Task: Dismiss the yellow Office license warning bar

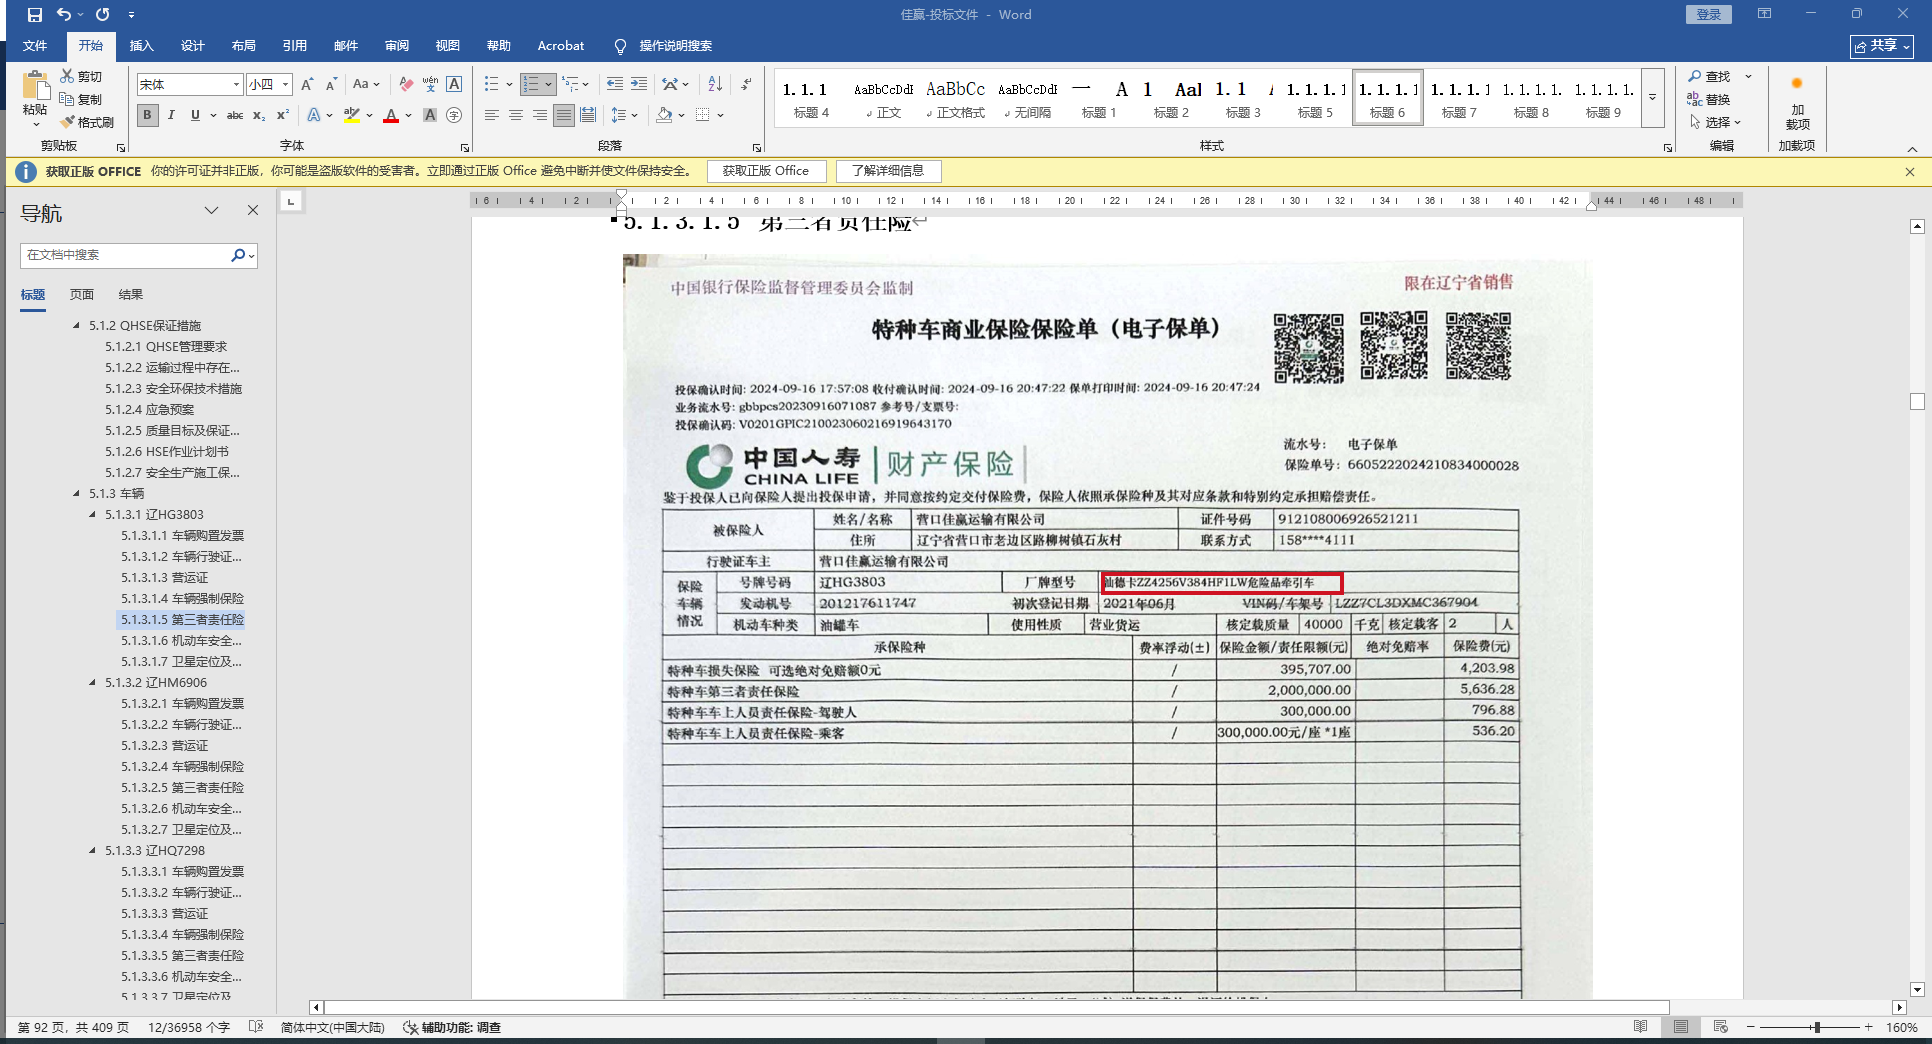Action: [x=1910, y=172]
